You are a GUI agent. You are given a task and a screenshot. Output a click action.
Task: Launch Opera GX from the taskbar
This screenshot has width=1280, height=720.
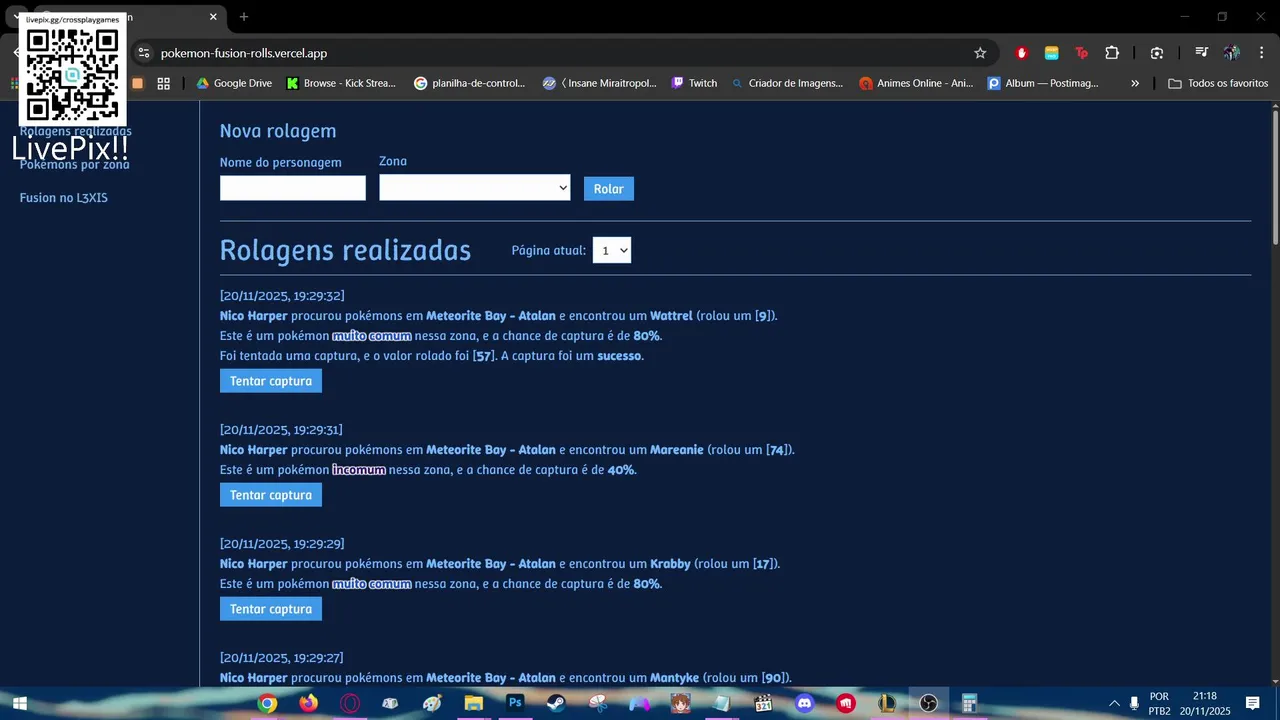pyautogui.click(x=349, y=703)
